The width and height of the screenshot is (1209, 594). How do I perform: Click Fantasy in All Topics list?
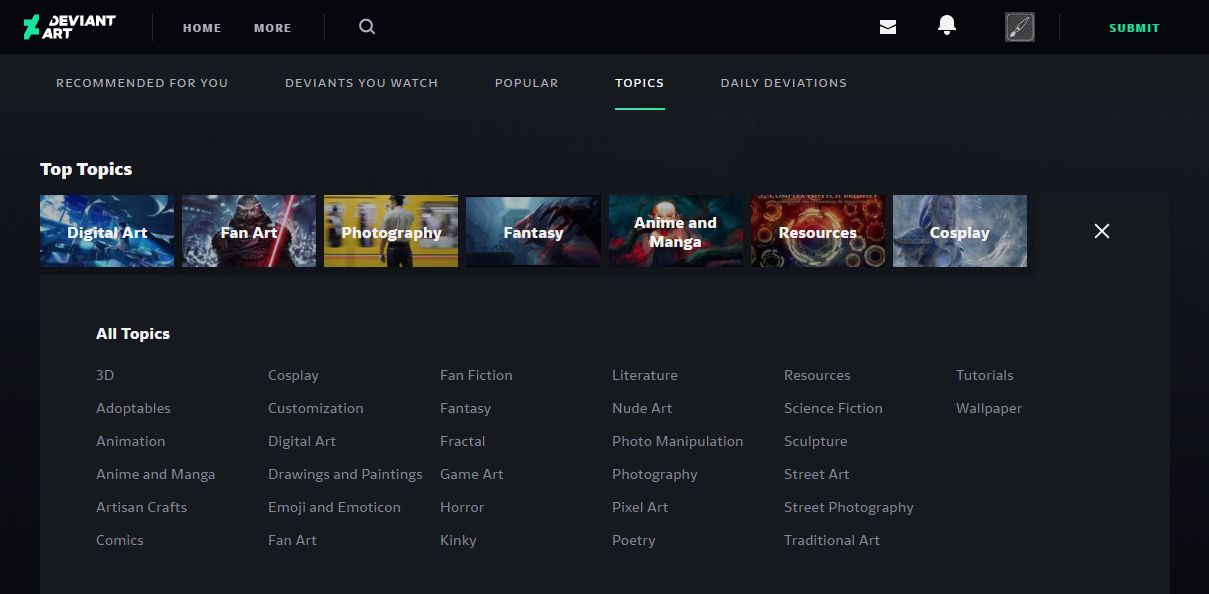click(x=465, y=408)
